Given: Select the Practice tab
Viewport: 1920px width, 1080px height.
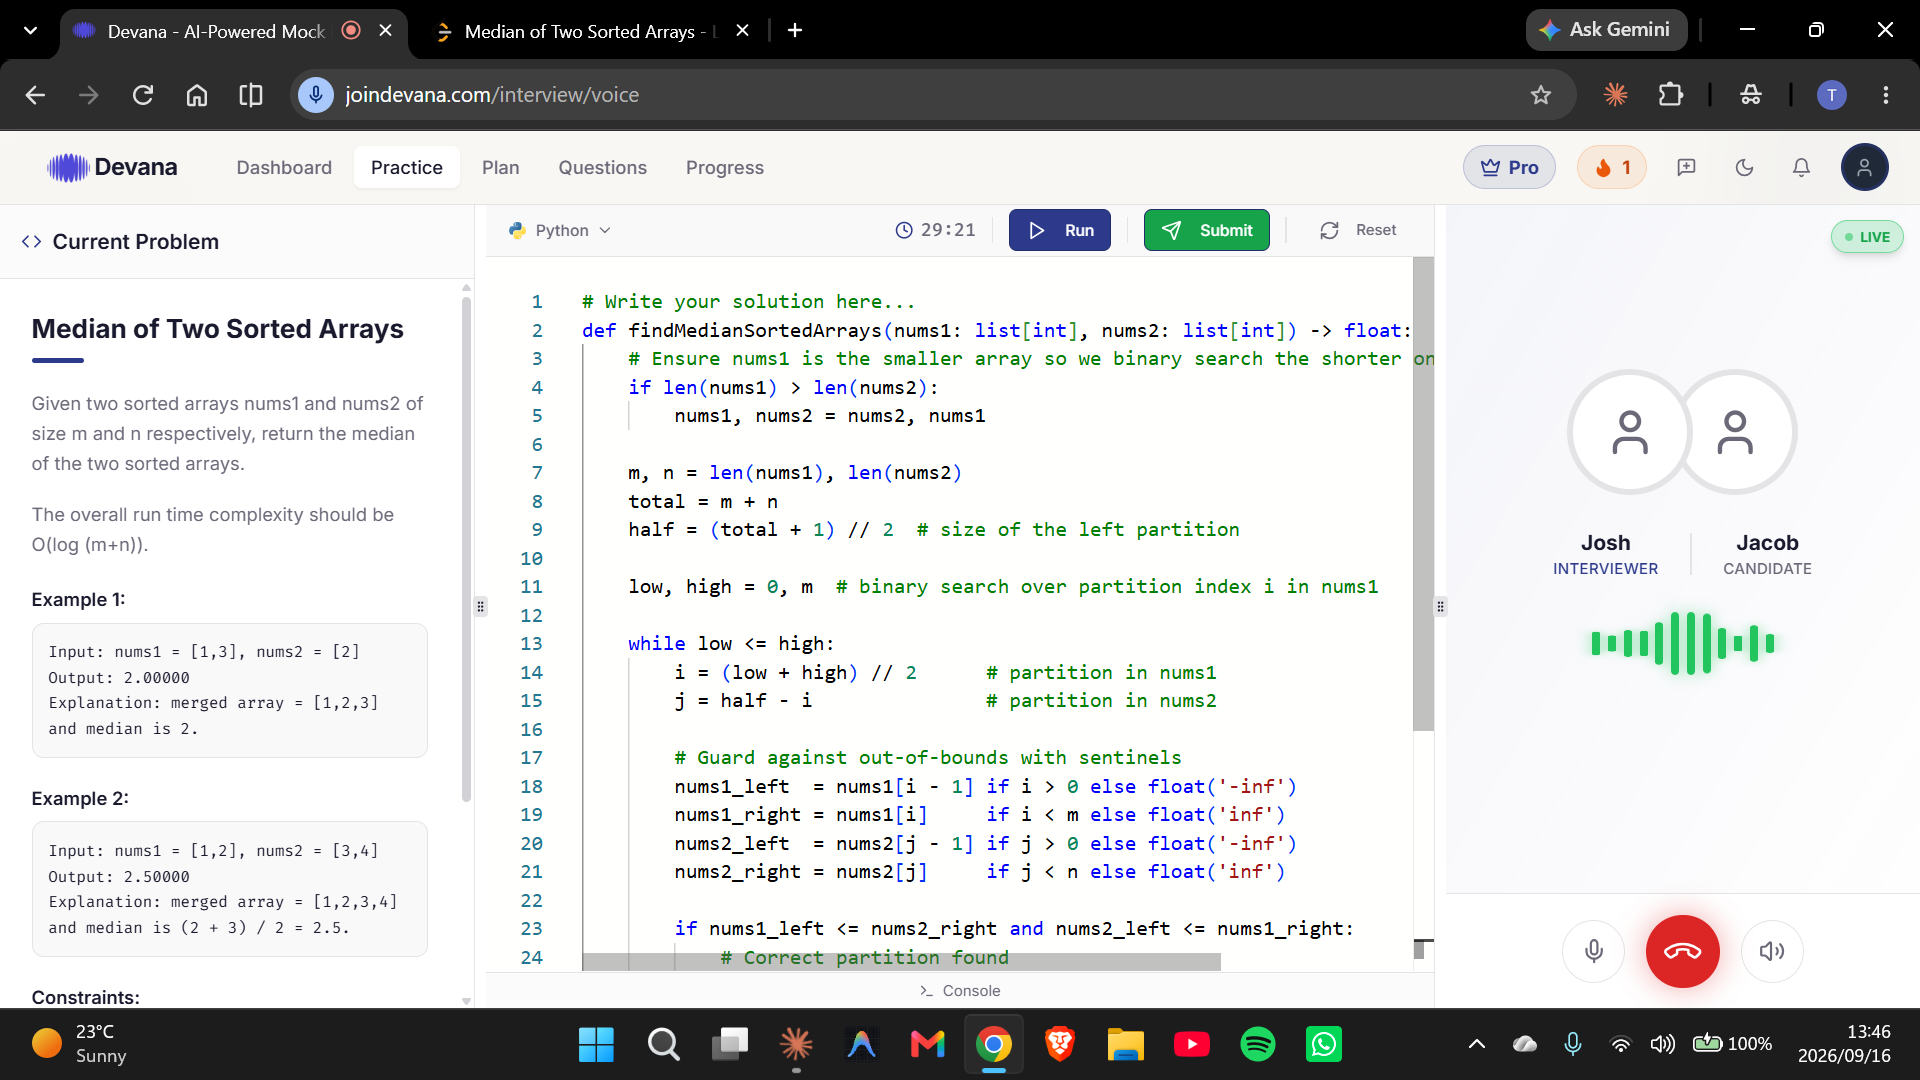Looking at the screenshot, I should pyautogui.click(x=406, y=167).
